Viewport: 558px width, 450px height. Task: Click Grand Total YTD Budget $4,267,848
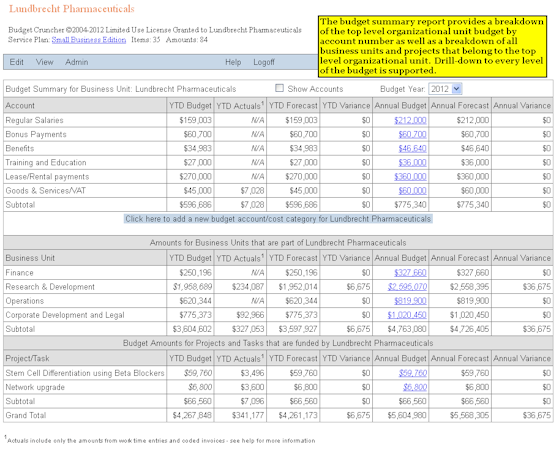tap(192, 415)
